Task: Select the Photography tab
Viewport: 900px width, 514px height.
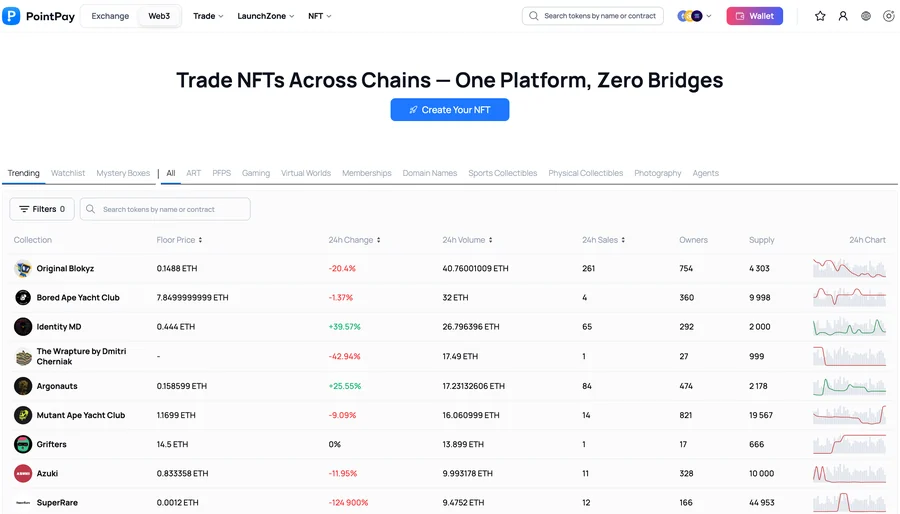Action: [658, 173]
